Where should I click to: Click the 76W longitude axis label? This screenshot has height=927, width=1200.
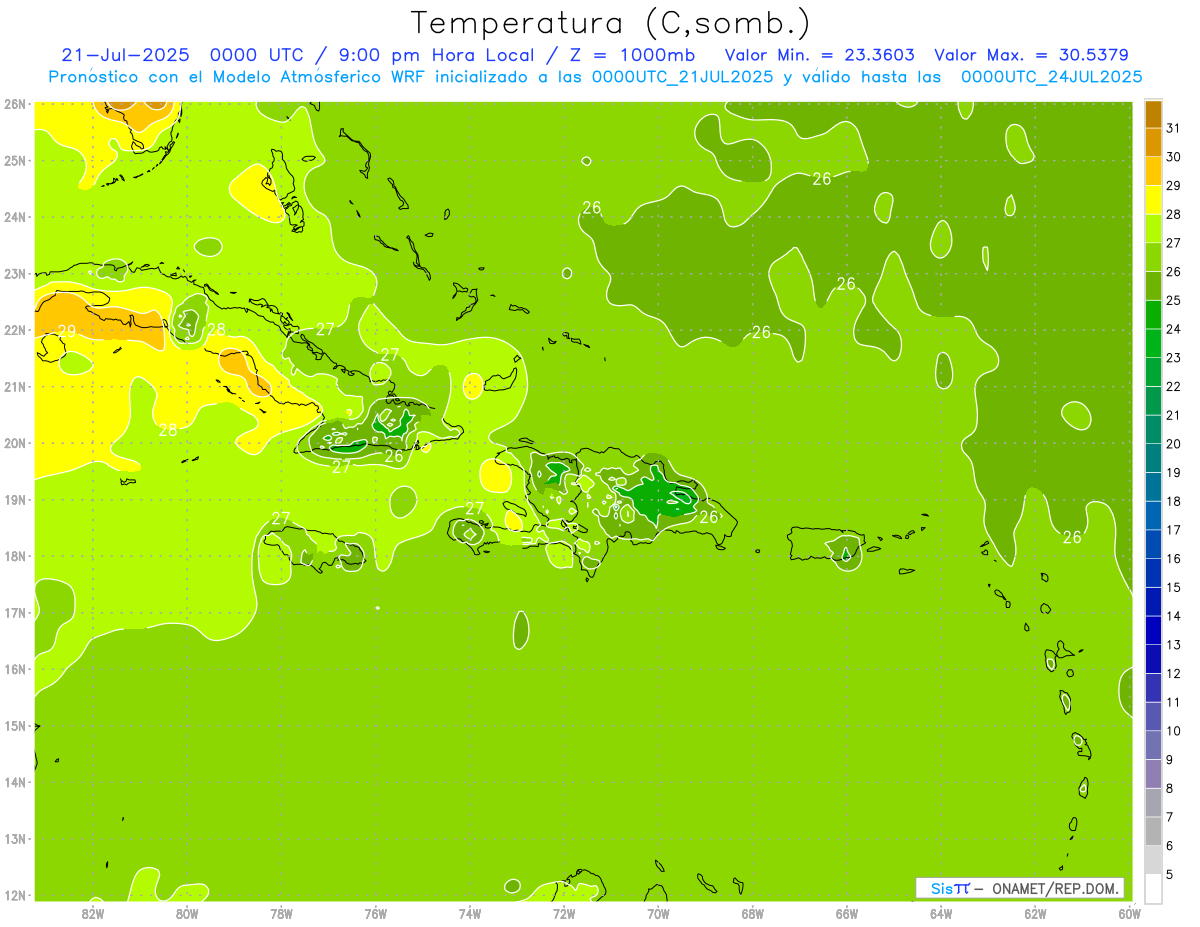pos(376,913)
